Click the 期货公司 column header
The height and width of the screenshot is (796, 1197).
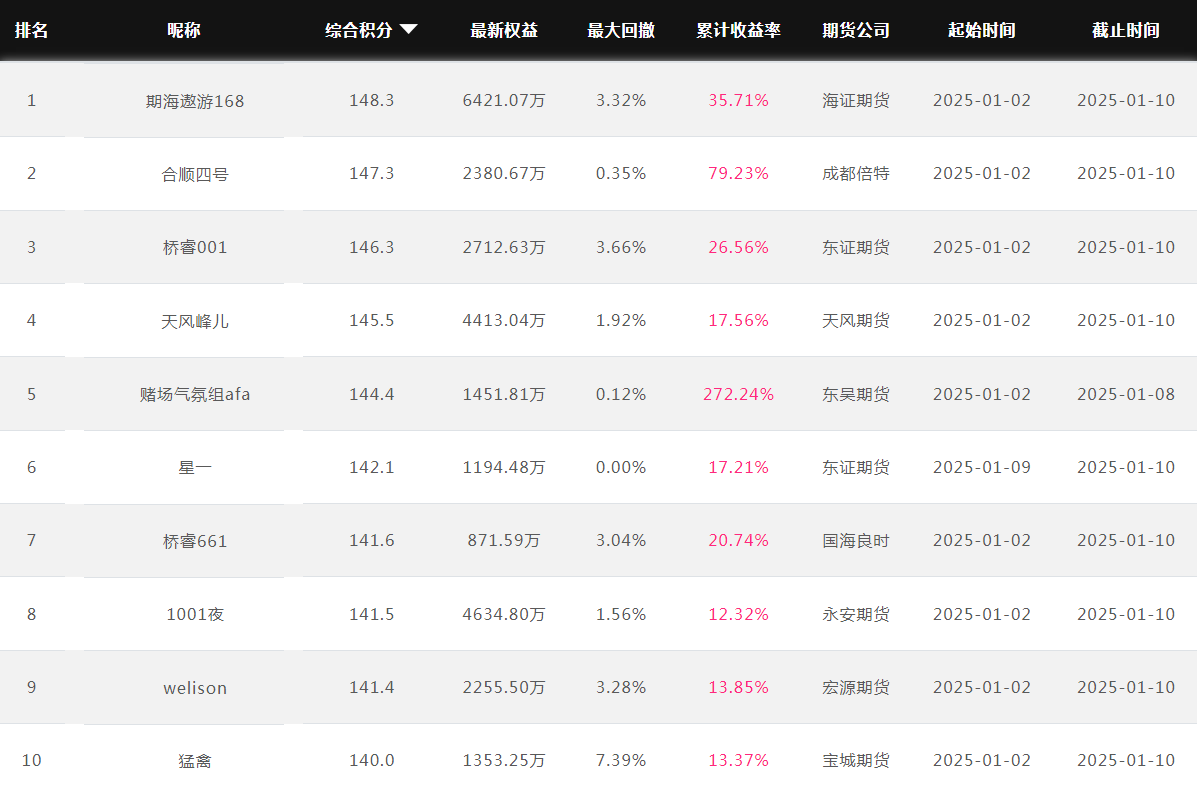(x=856, y=31)
